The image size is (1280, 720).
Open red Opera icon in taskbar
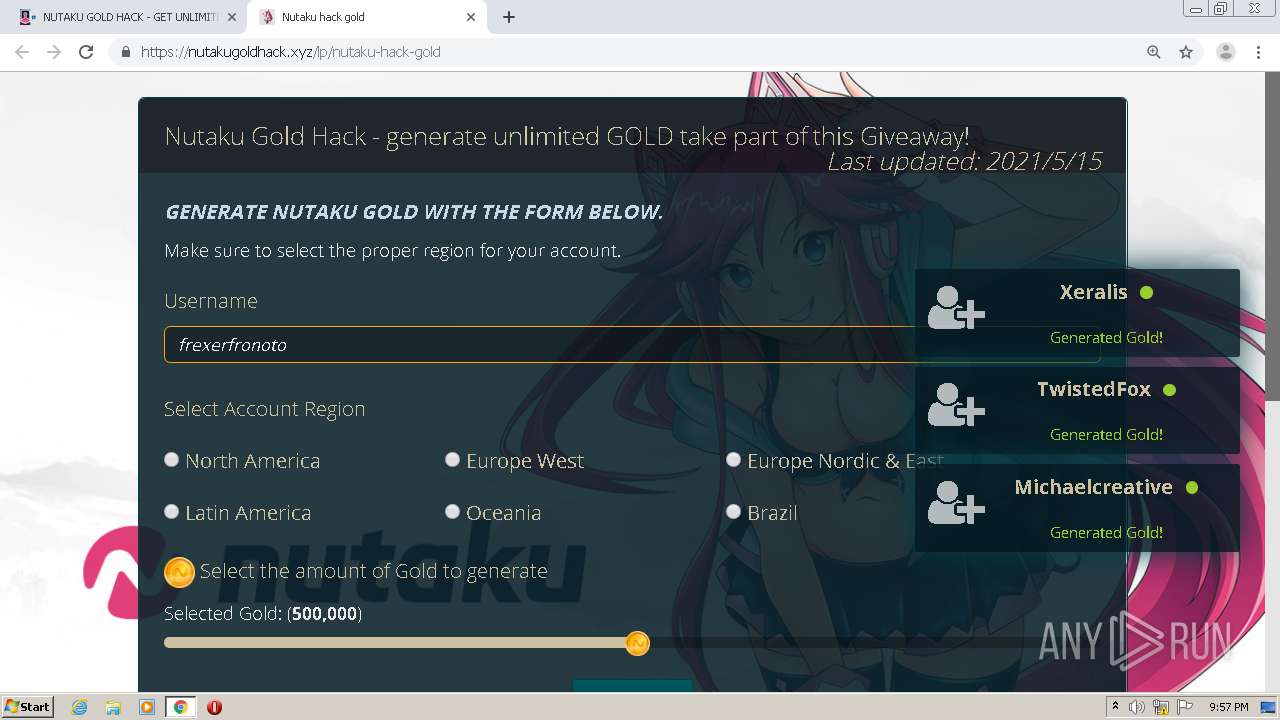pos(214,707)
